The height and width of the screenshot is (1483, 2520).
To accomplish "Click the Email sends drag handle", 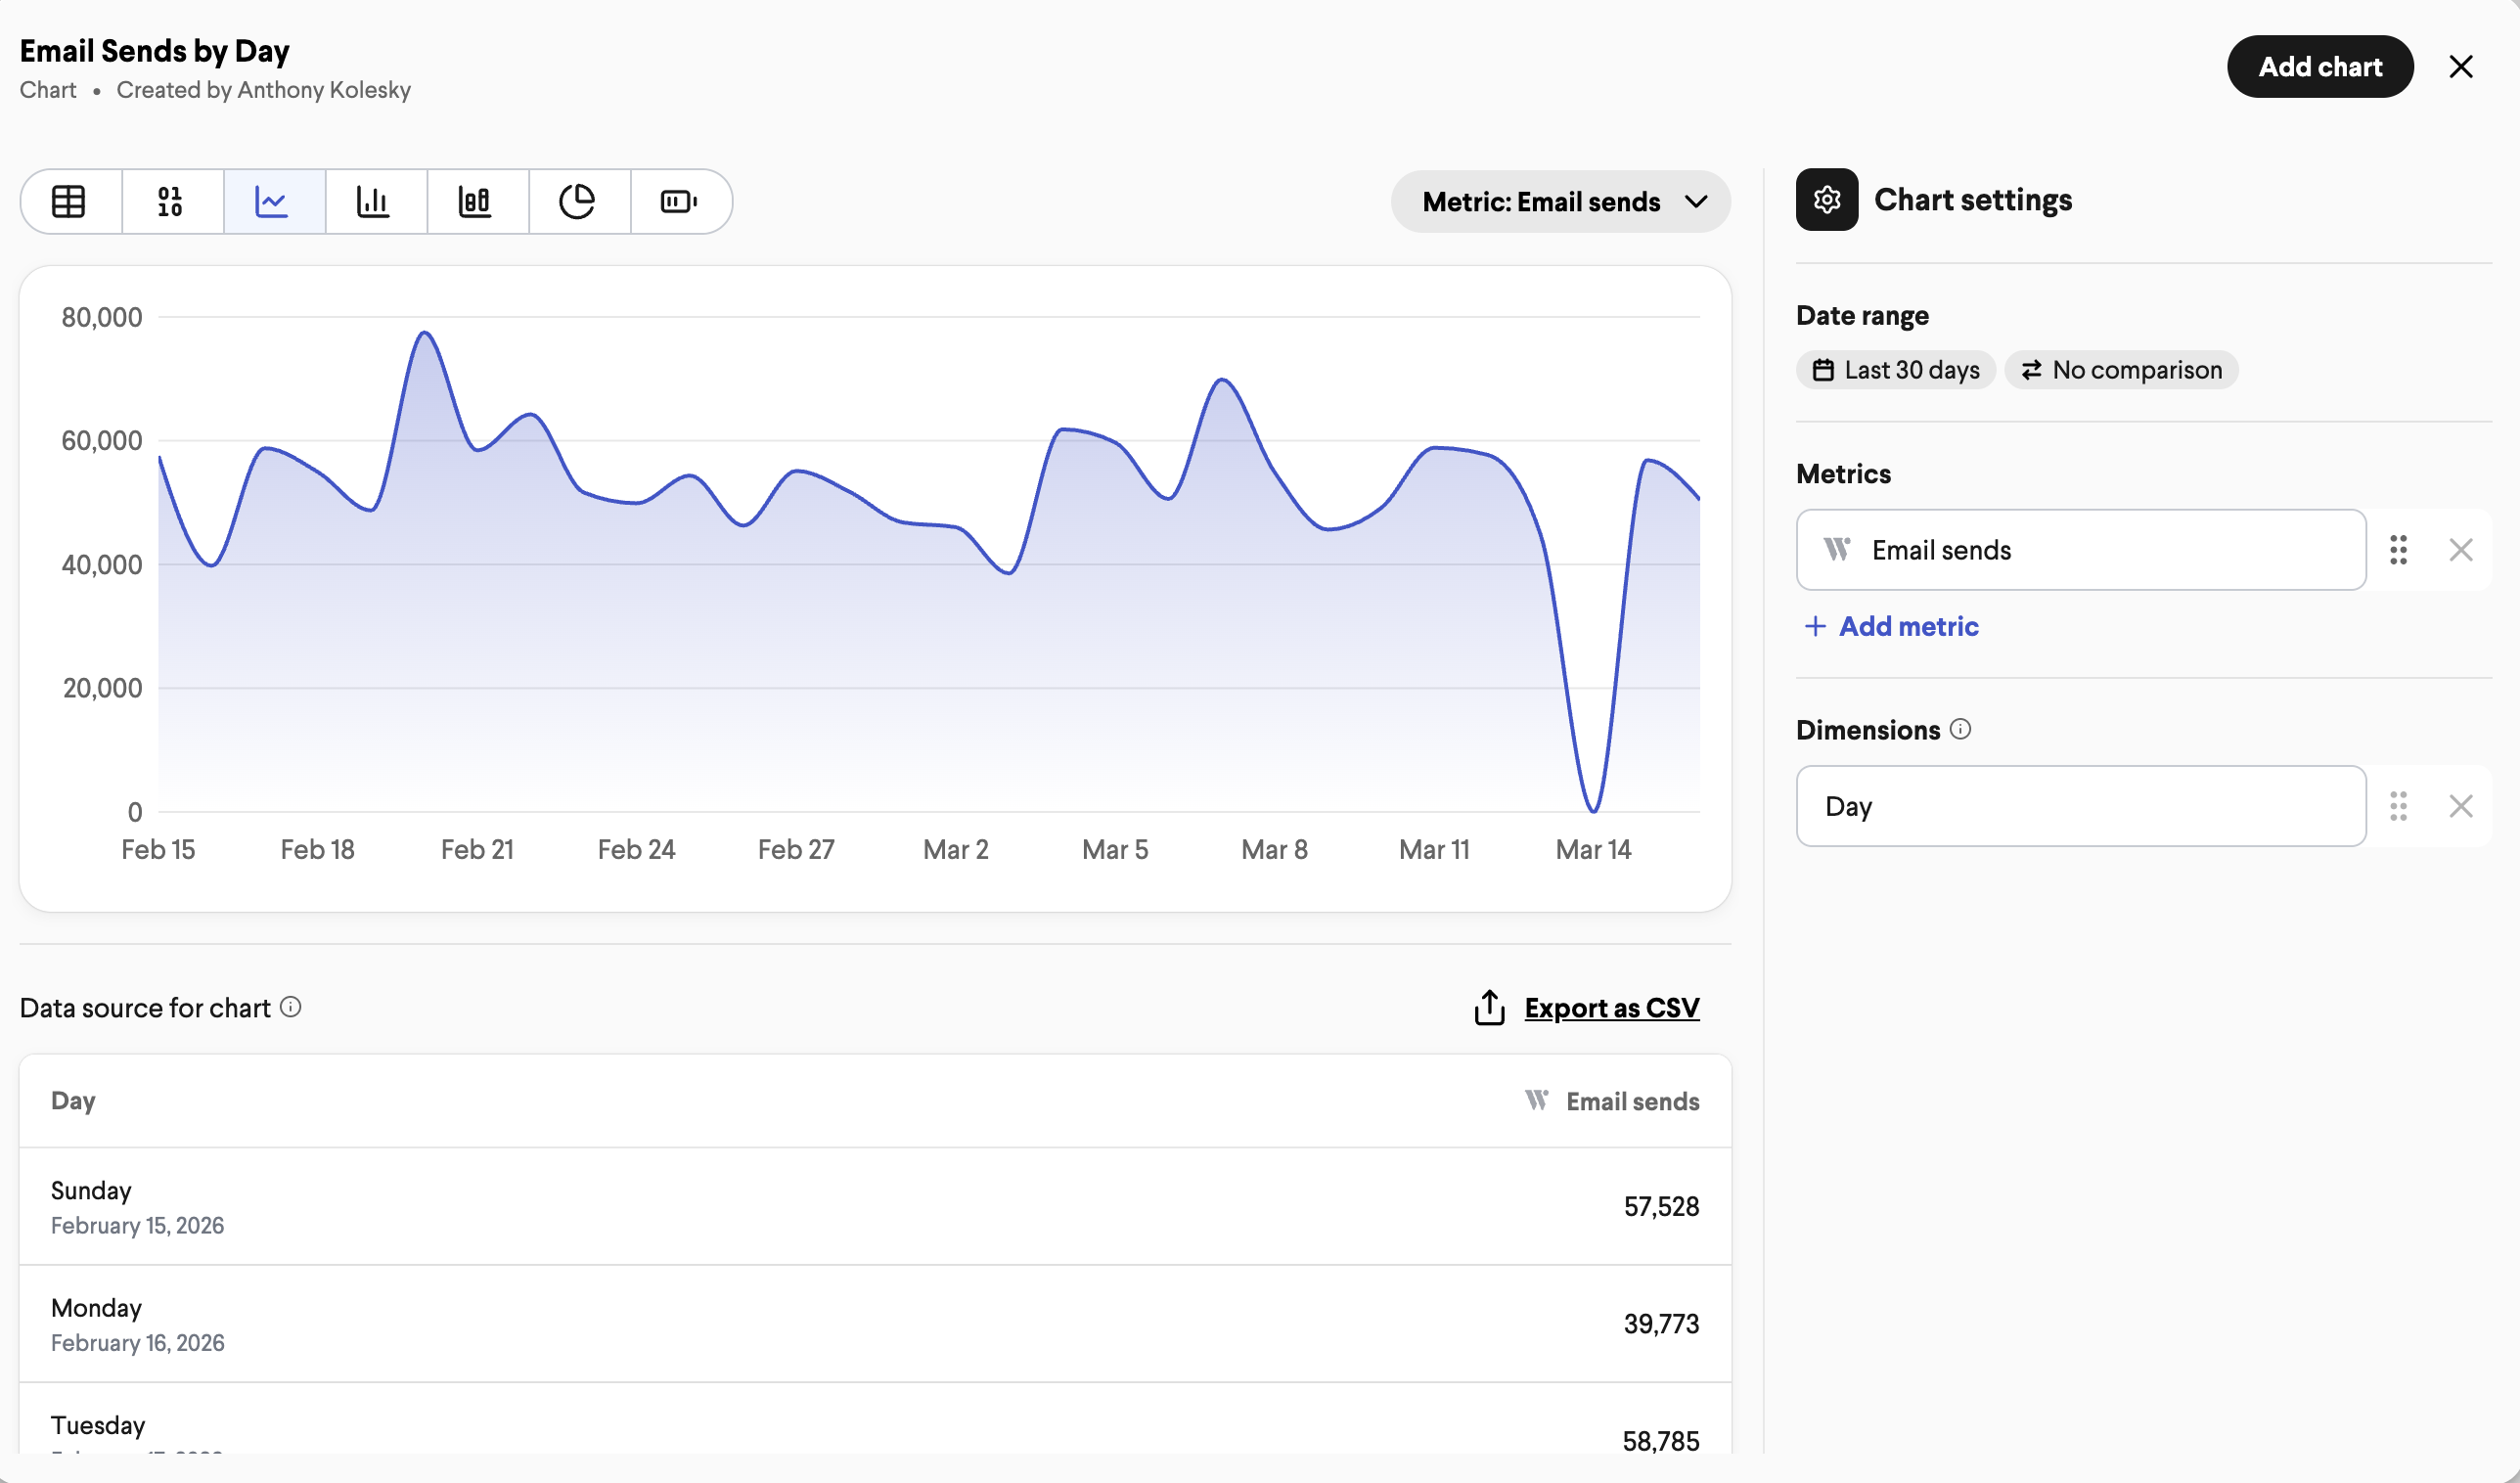I will [2398, 550].
